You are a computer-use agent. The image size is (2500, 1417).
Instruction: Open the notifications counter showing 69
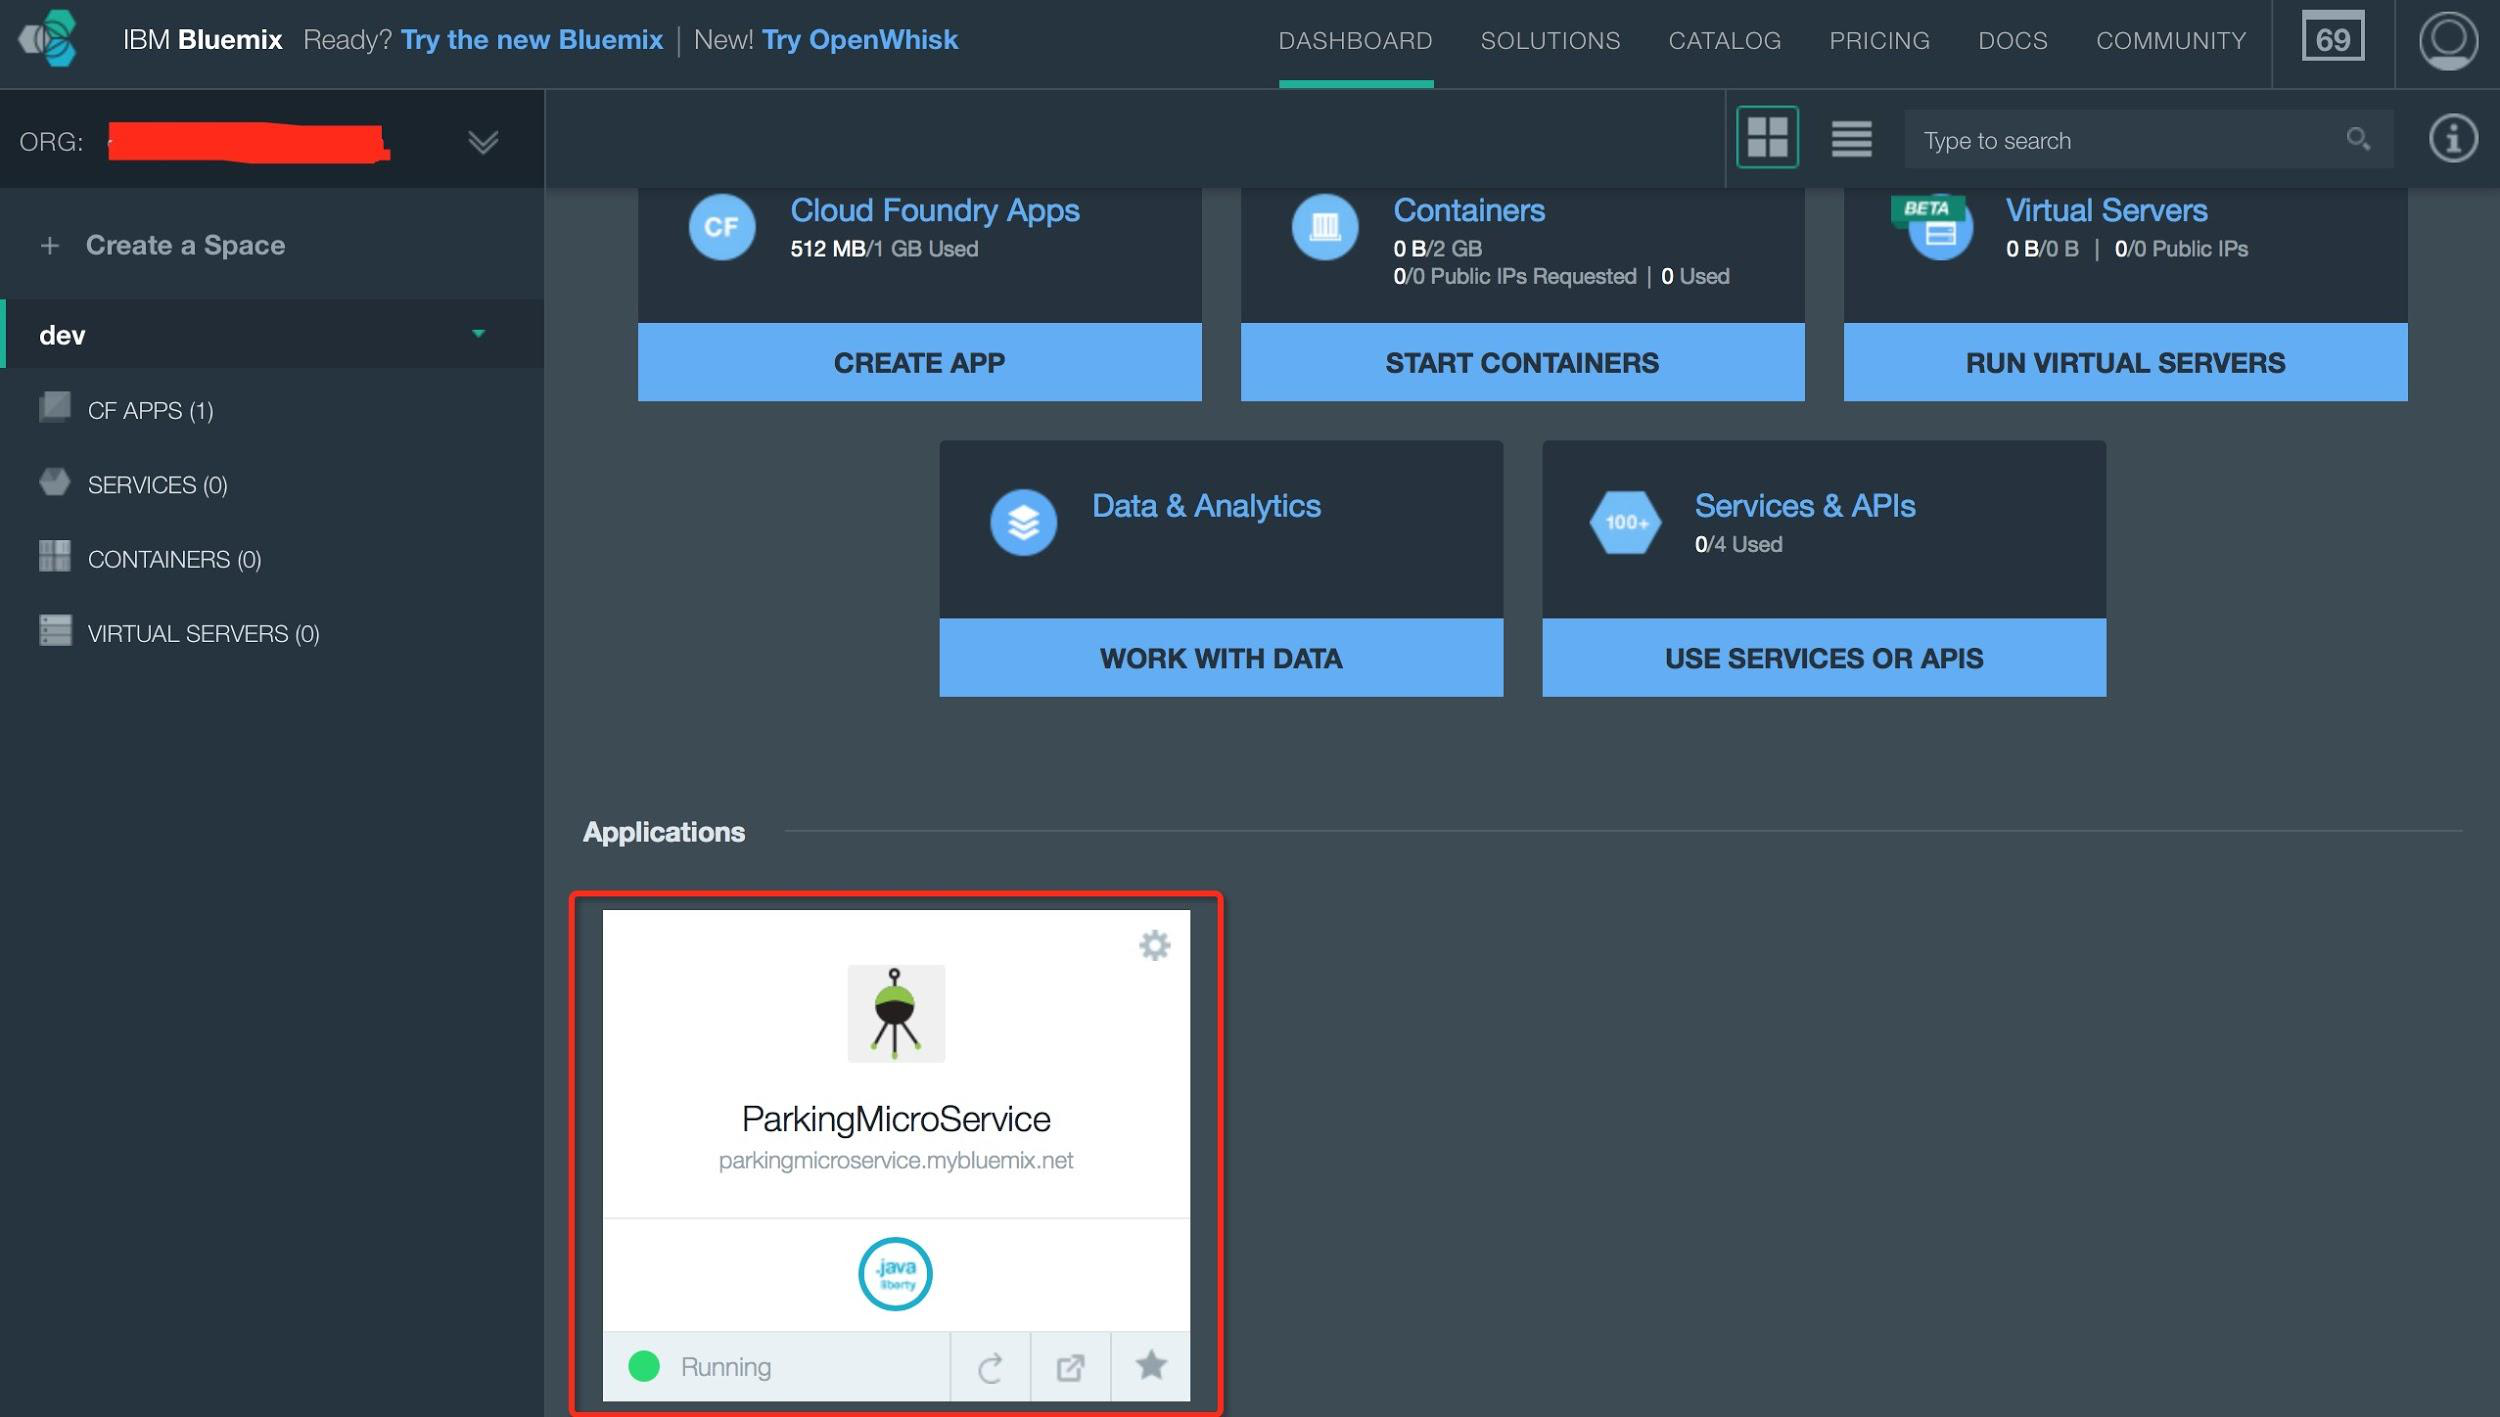pos(2333,37)
